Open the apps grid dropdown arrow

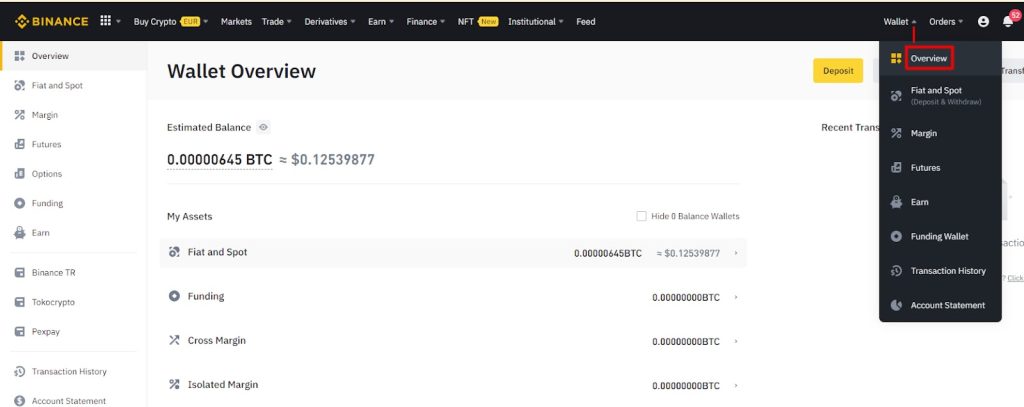(118, 22)
